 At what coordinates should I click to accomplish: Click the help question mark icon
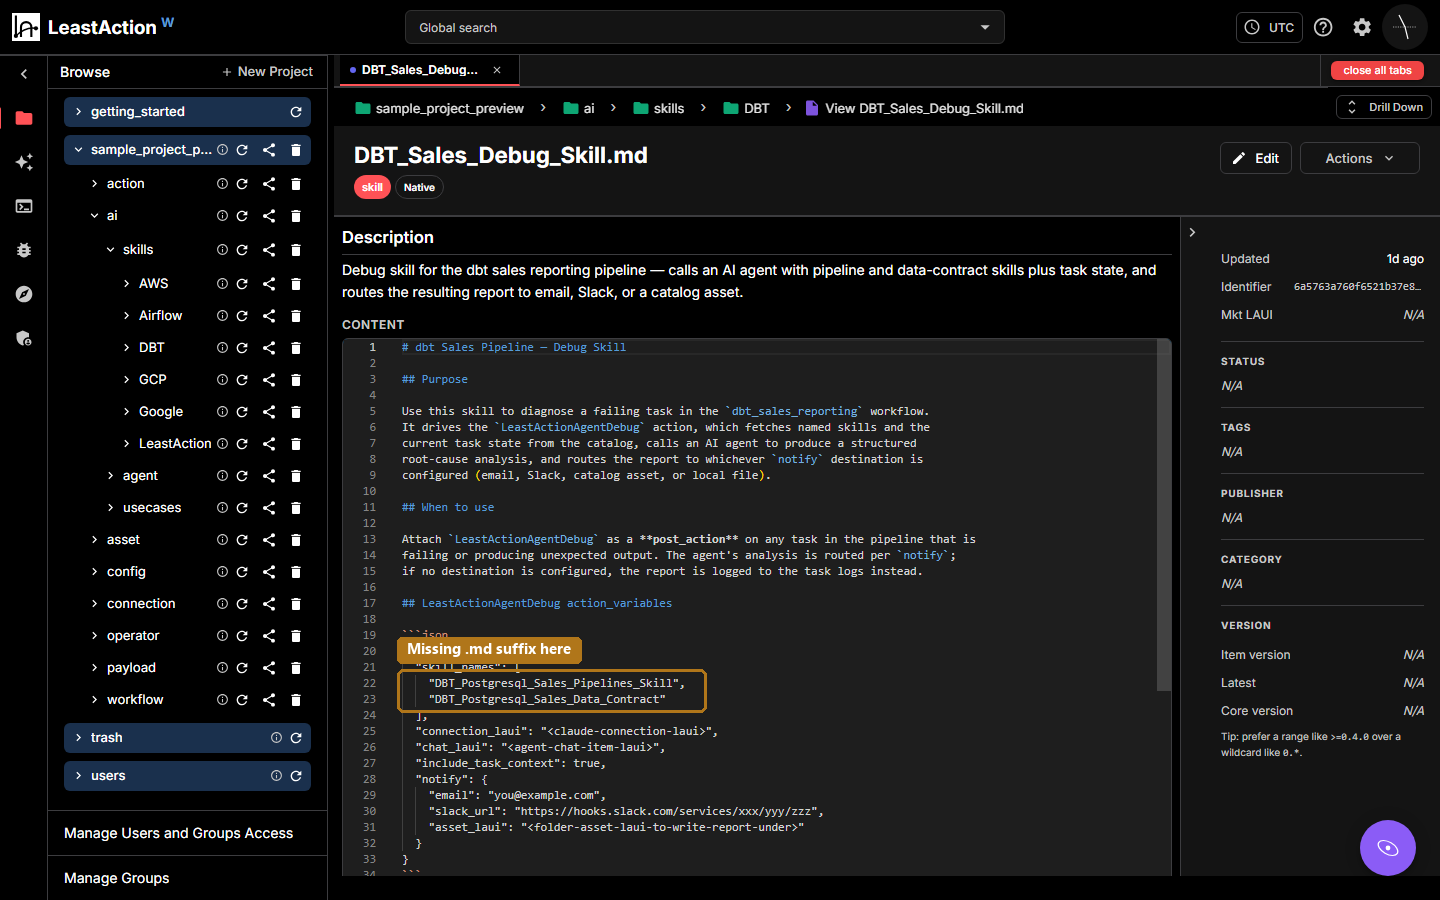pyautogui.click(x=1323, y=27)
